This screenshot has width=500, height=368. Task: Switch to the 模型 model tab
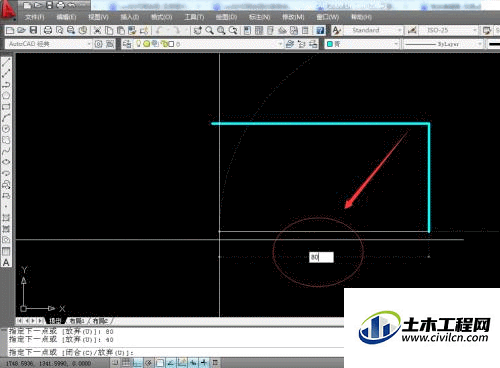(55, 321)
